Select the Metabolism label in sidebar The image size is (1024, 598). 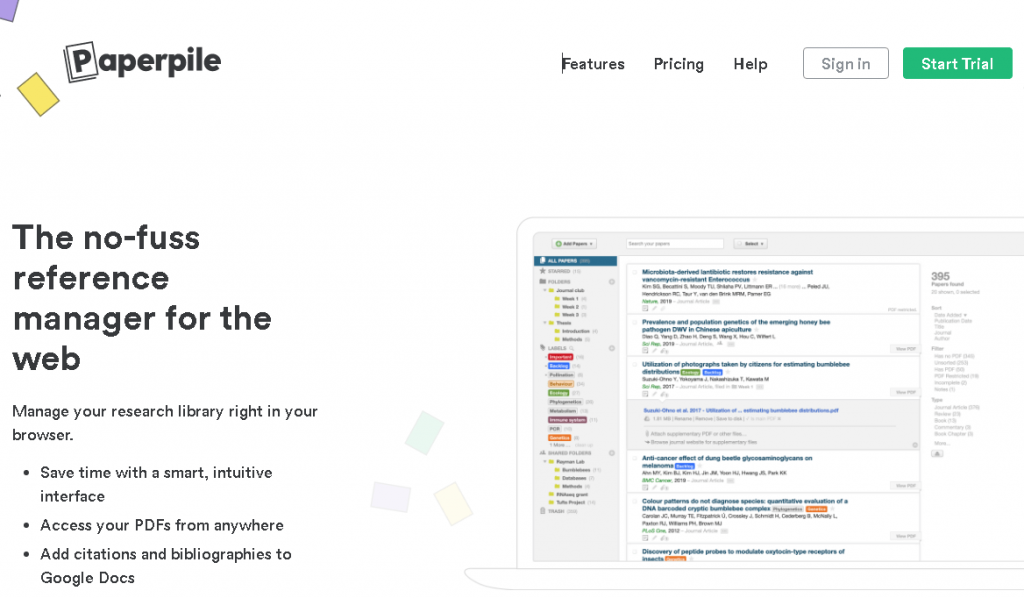[x=563, y=411]
